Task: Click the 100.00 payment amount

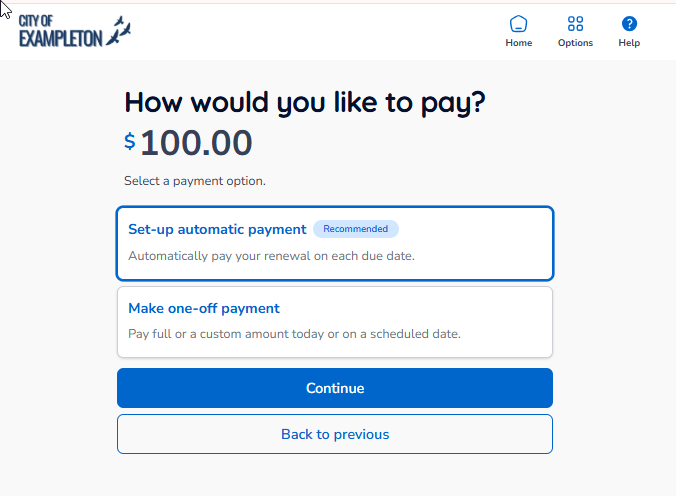Action: click(196, 144)
